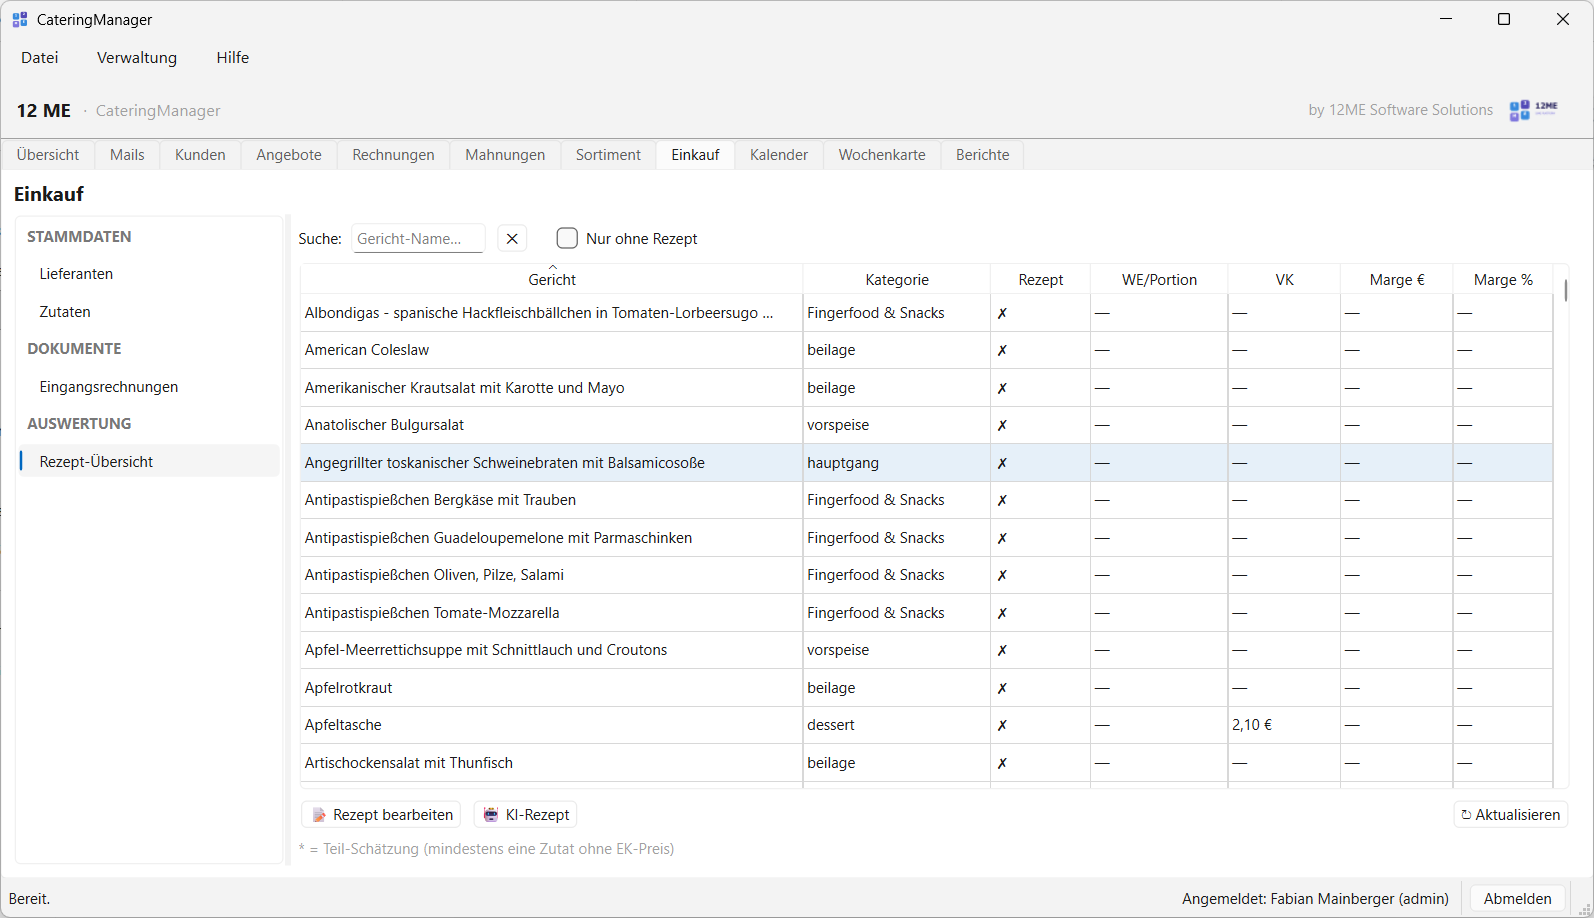The height and width of the screenshot is (918, 1594).
Task: Open Zutaten in the sidebar
Action: coord(148,312)
